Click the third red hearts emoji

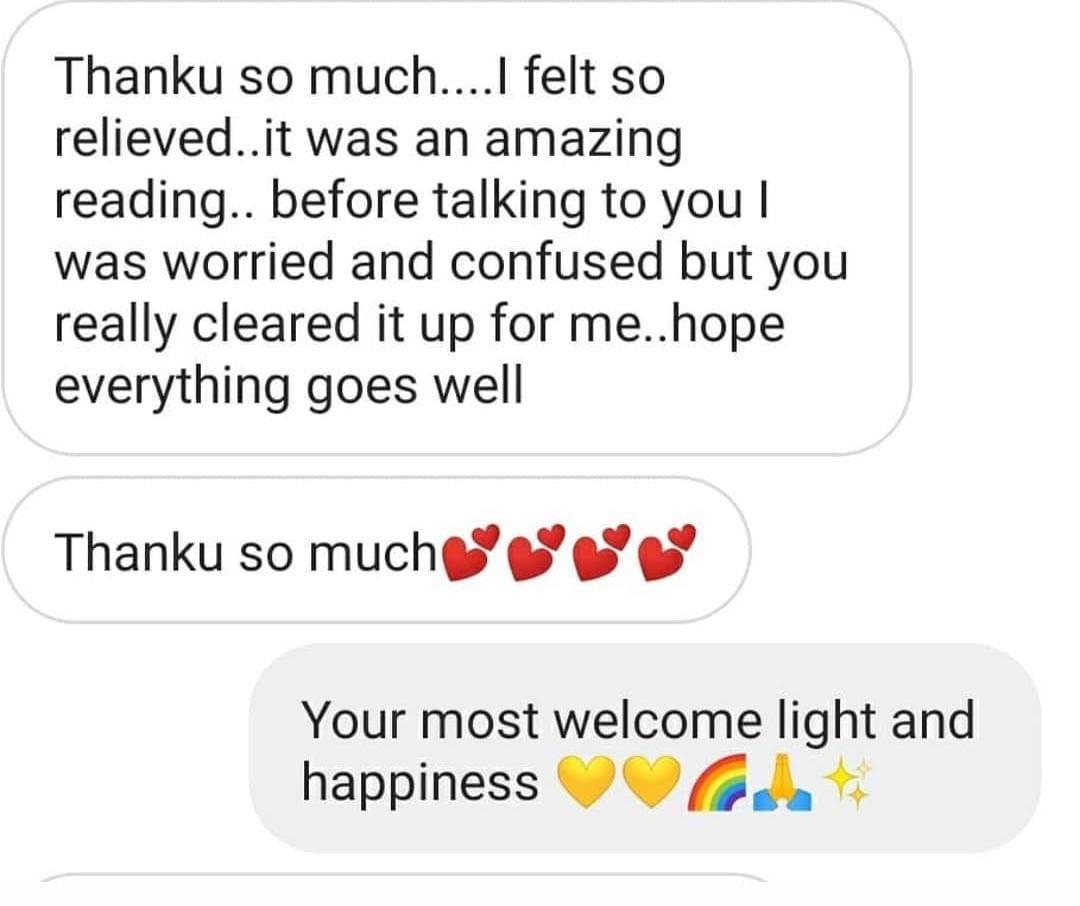pyautogui.click(x=603, y=552)
